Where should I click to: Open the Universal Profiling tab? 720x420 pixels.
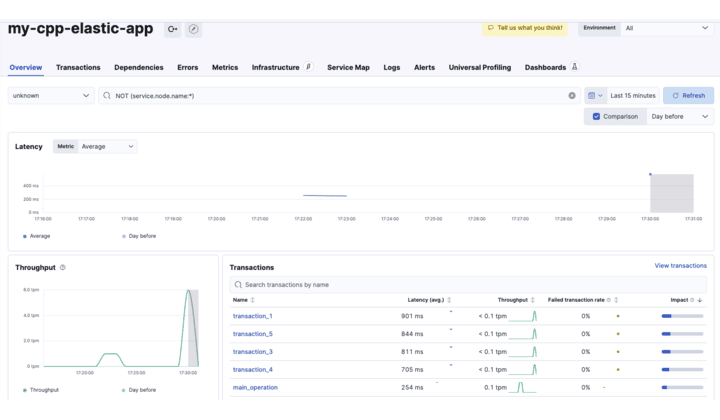click(x=479, y=68)
